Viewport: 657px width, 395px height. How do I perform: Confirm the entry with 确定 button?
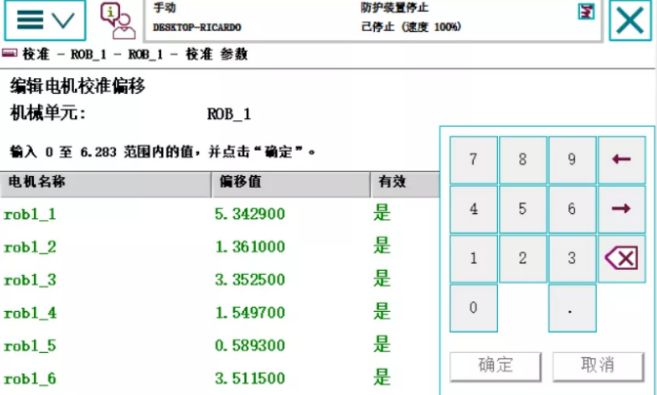[496, 366]
